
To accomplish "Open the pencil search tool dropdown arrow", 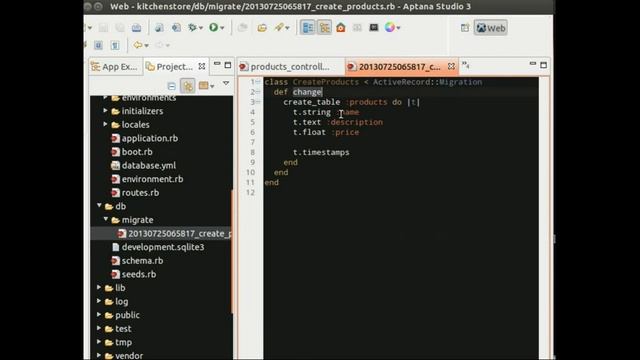I will pos(287,28).
